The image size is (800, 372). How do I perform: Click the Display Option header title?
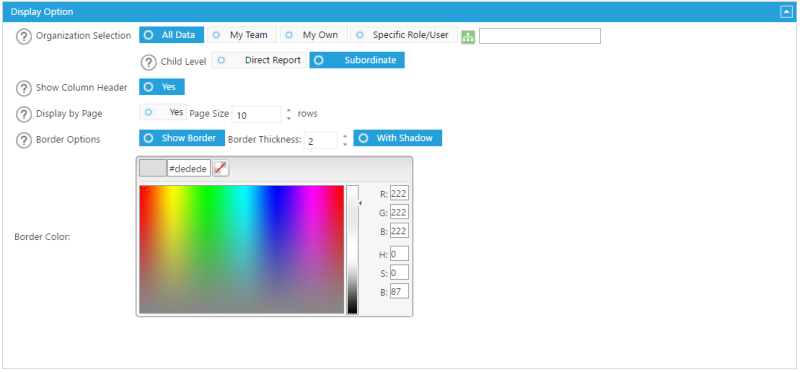[42, 11]
